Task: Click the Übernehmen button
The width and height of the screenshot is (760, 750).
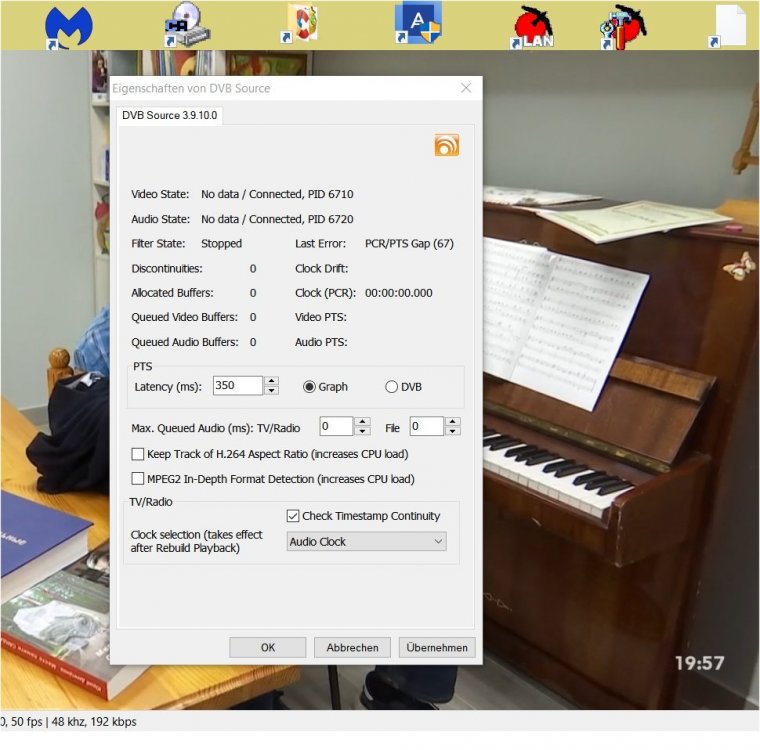Action: [437, 647]
